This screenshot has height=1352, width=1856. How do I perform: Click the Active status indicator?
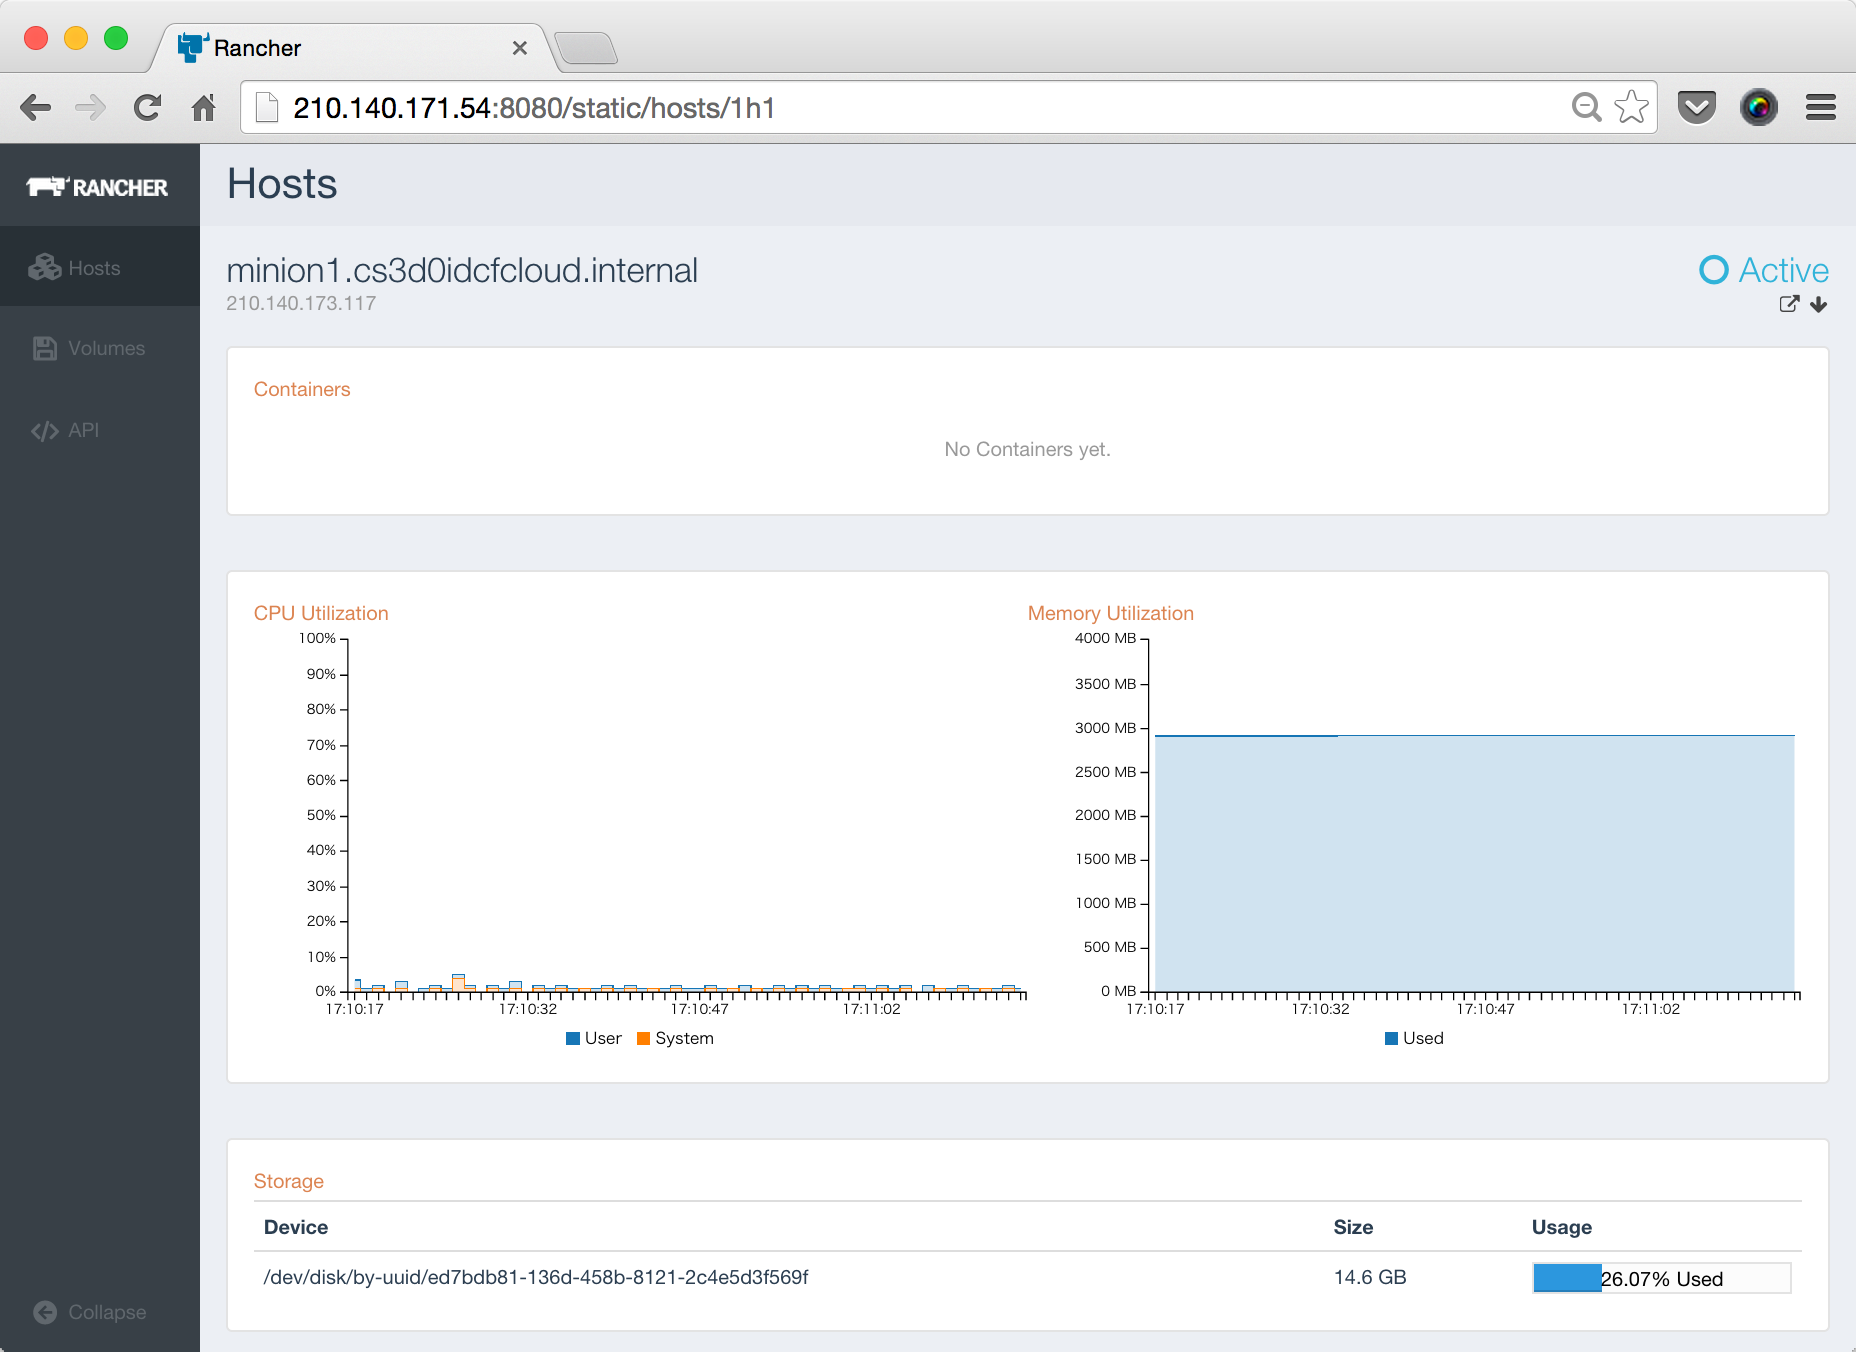(1764, 270)
